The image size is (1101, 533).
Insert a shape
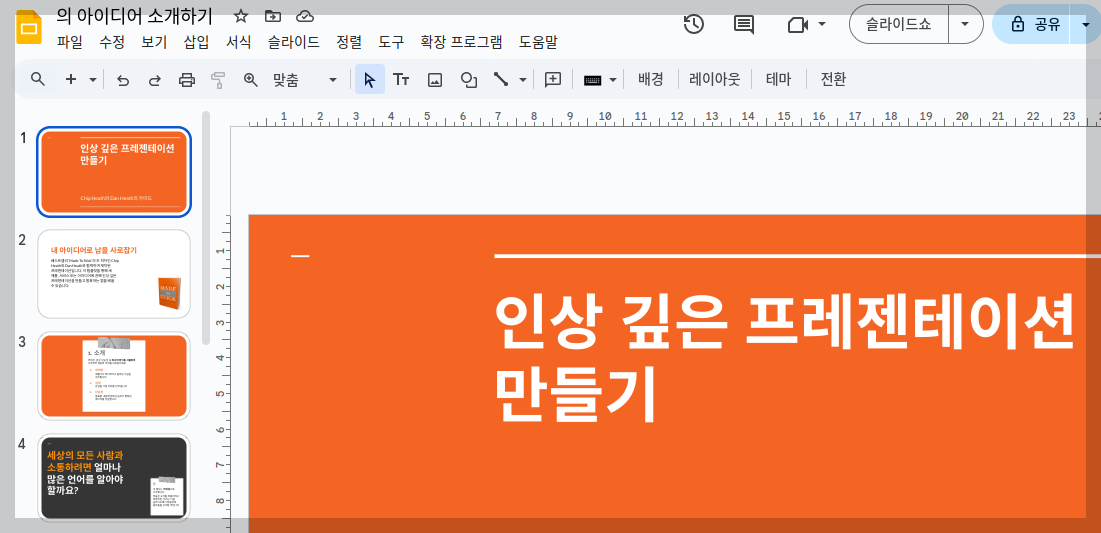click(x=468, y=80)
